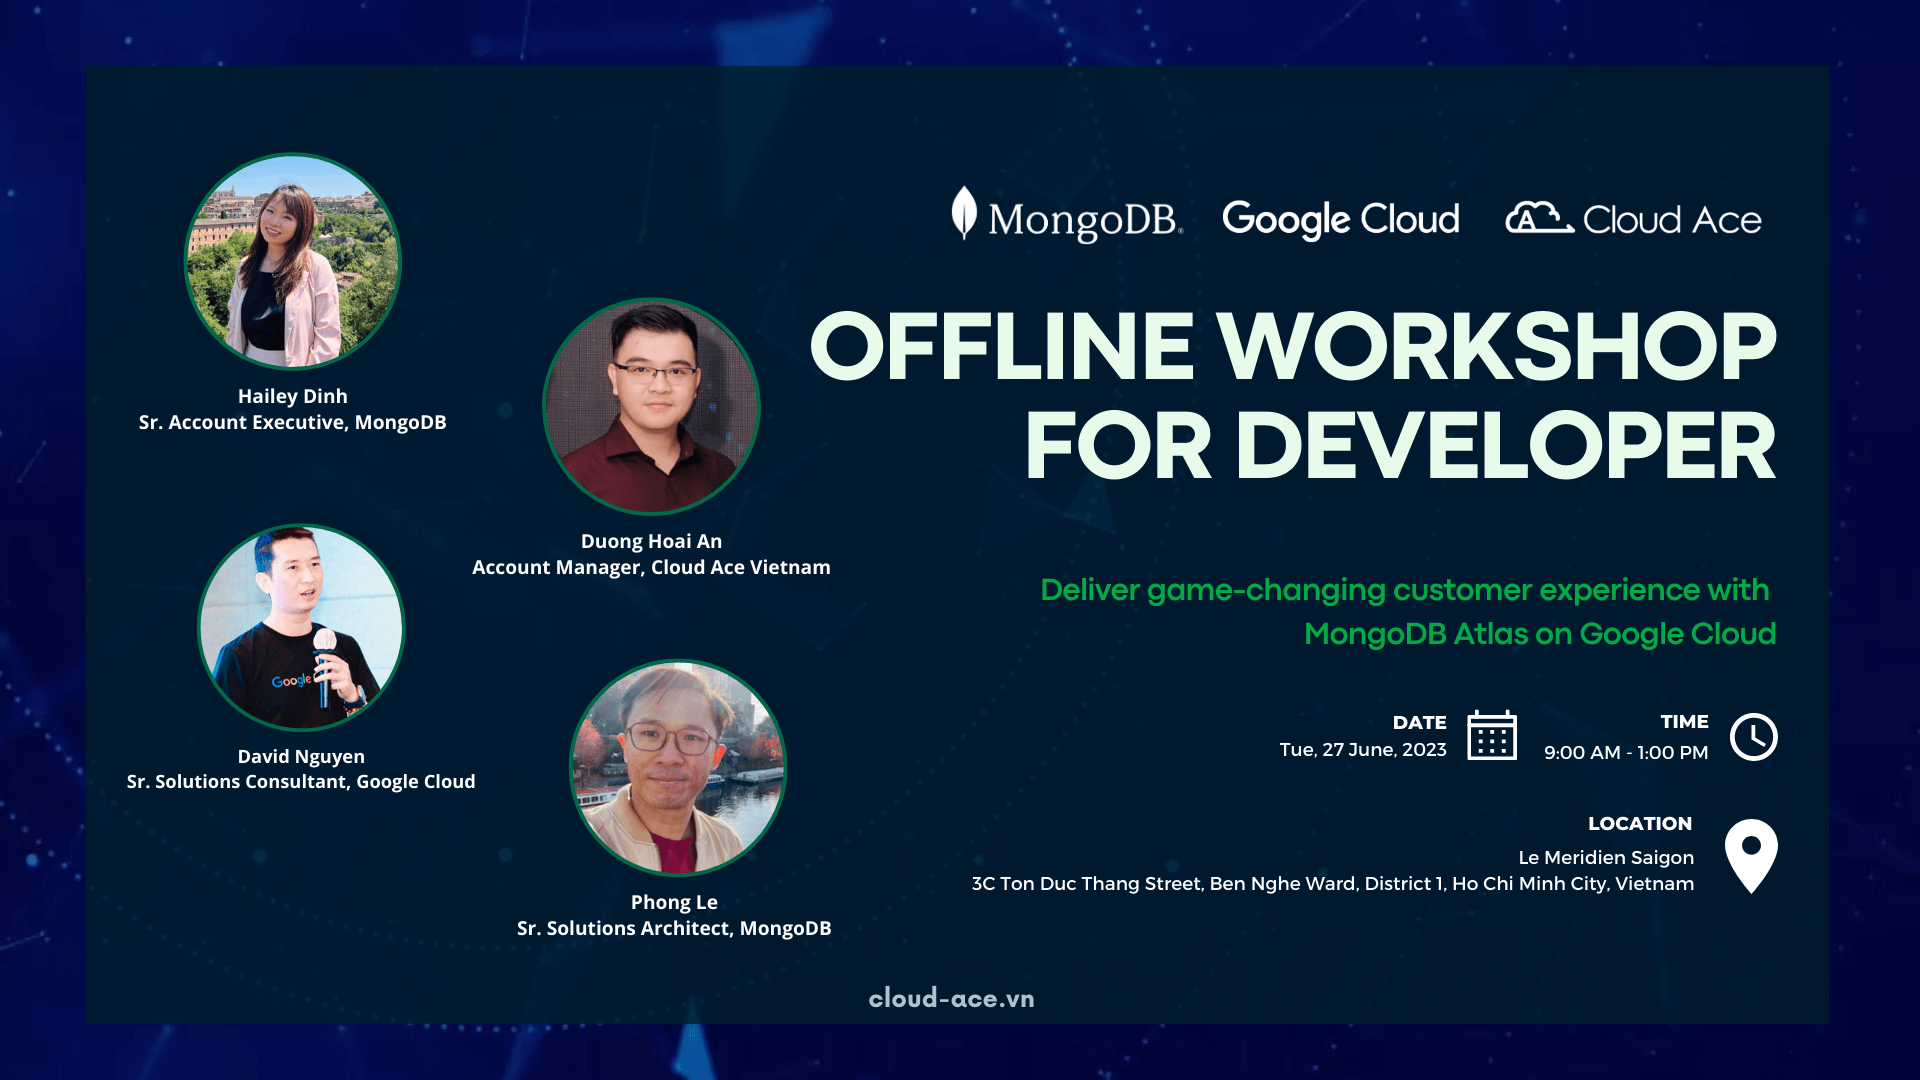Image resolution: width=1920 pixels, height=1080 pixels.
Task: Select the clock icon next to the time
Action: (x=1755, y=736)
